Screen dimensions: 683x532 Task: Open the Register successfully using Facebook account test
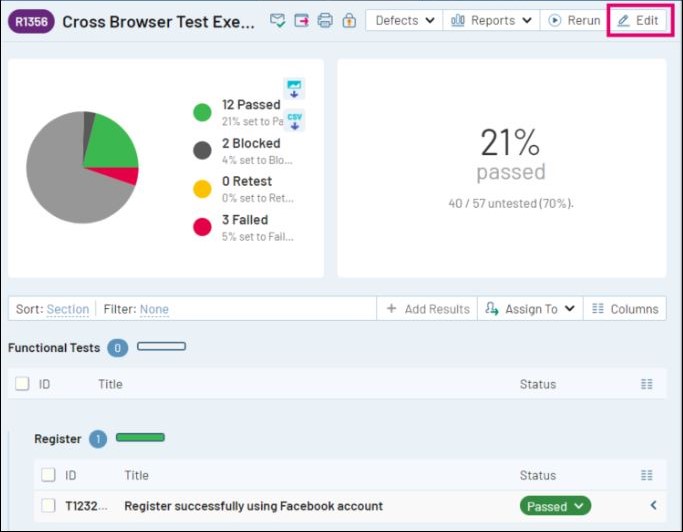(x=253, y=506)
